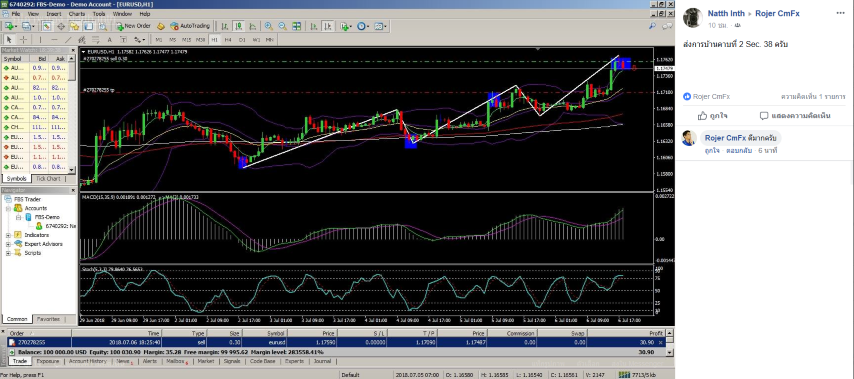This screenshot has width=854, height=379.
Task: Draw a horizontal line tool
Action: [x=54, y=40]
